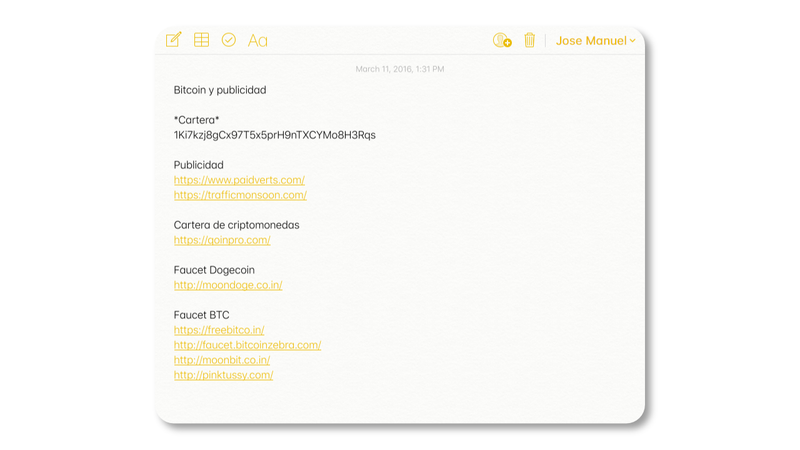Screen dimensions: 800x450
Task: Create a checklist with the checkmark icon
Action: pyautogui.click(x=229, y=40)
